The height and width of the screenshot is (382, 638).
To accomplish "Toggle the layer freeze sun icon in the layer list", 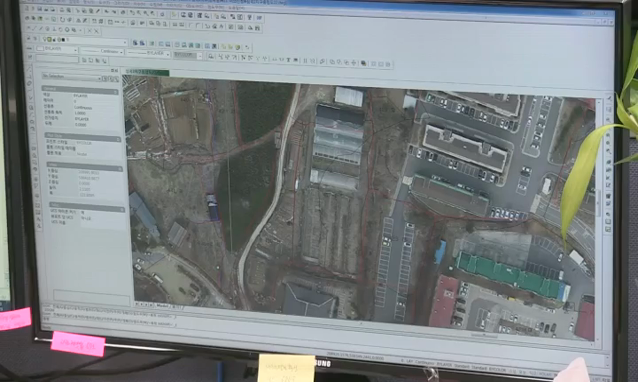I will [49, 39].
